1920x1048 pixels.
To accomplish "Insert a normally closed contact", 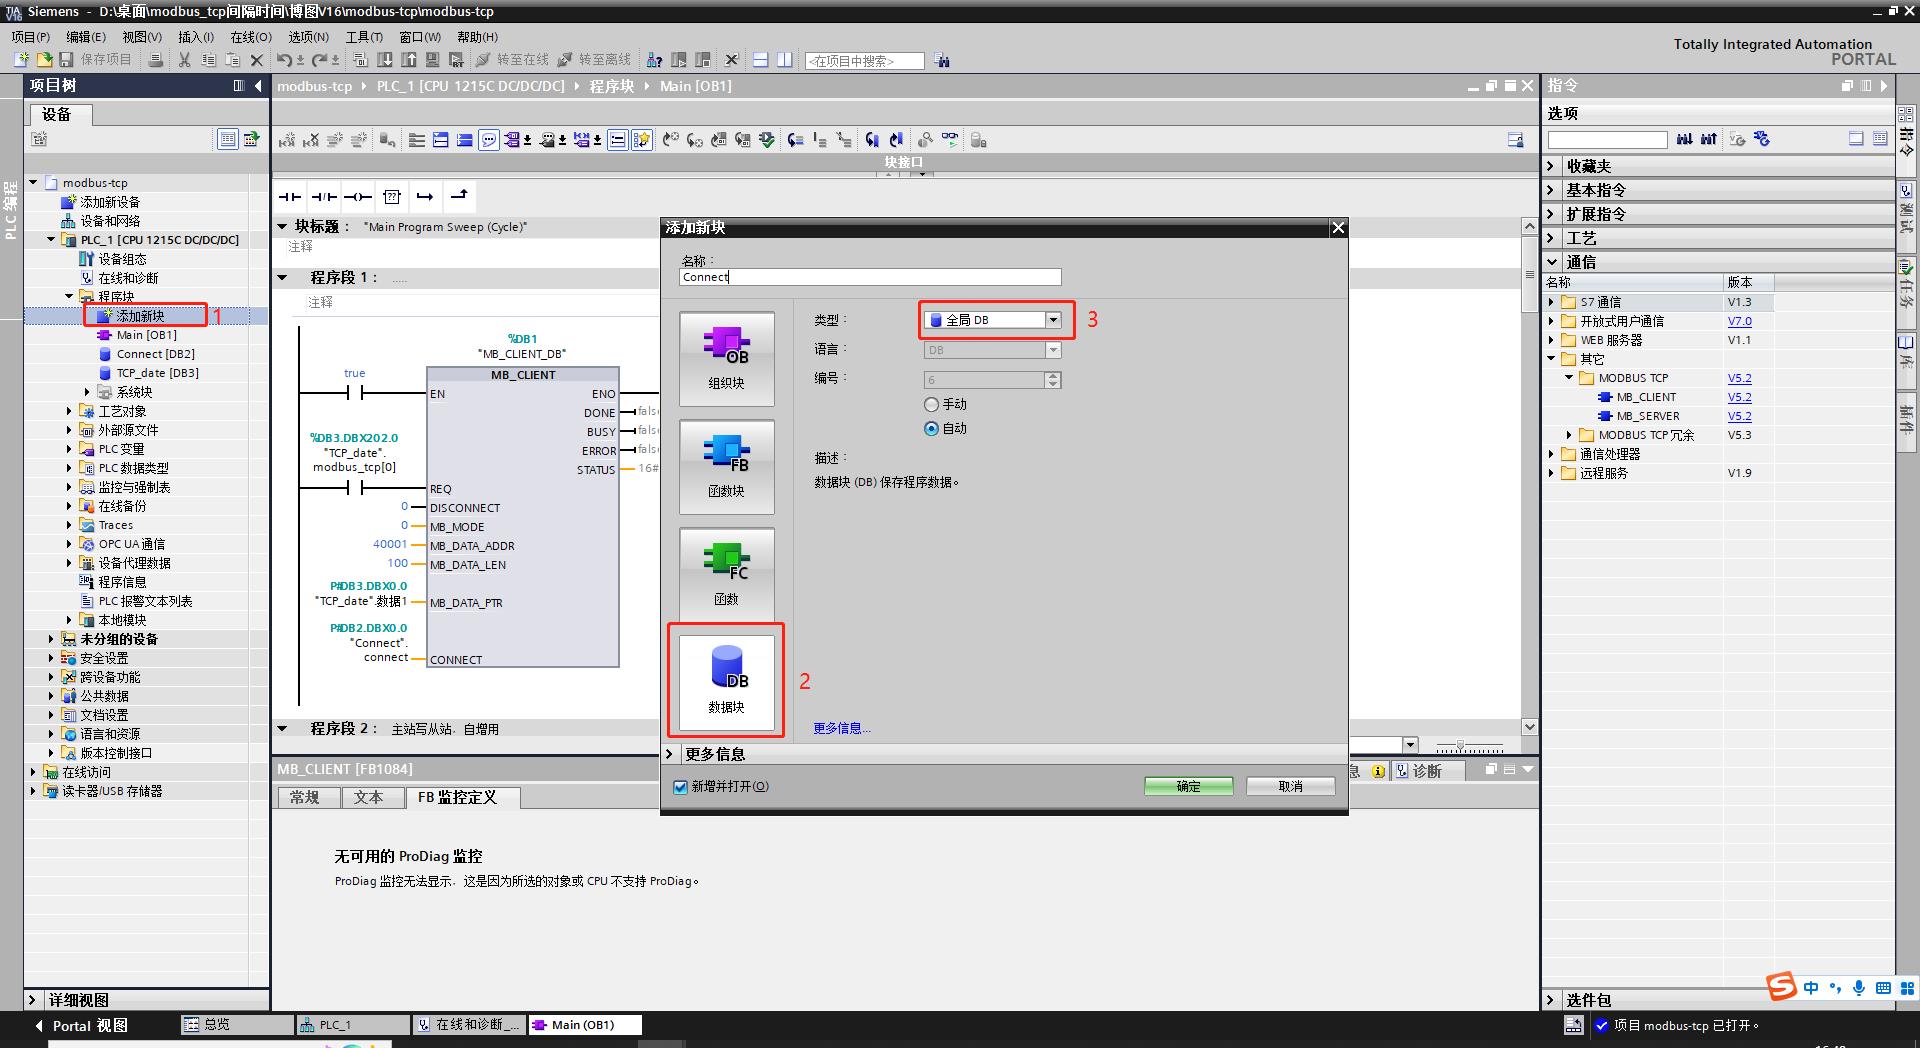I will tap(324, 196).
